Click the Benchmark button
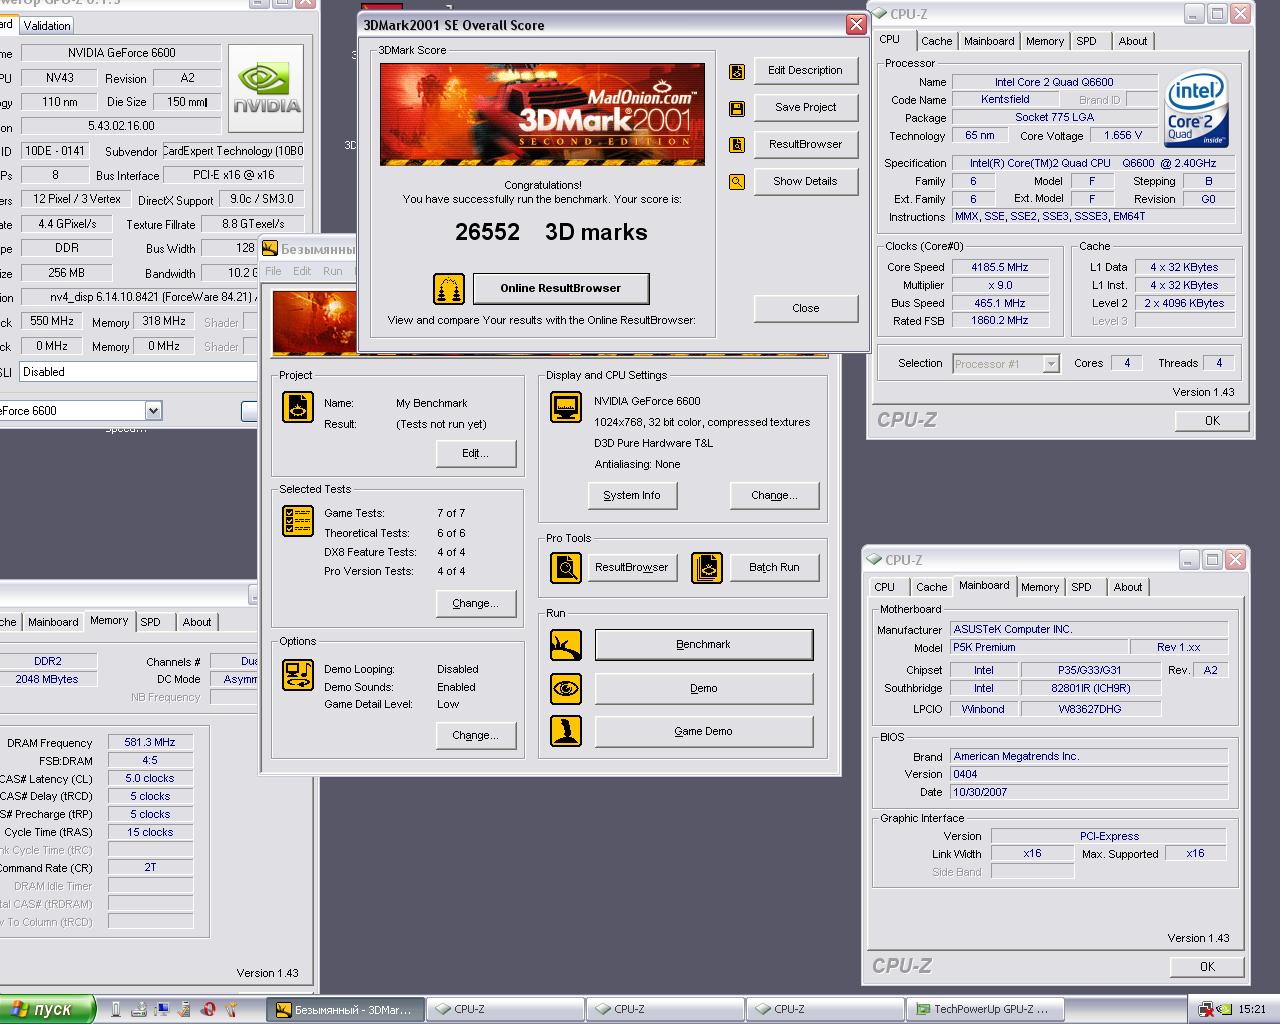Screen dimensions: 1280x1024 (x=704, y=645)
